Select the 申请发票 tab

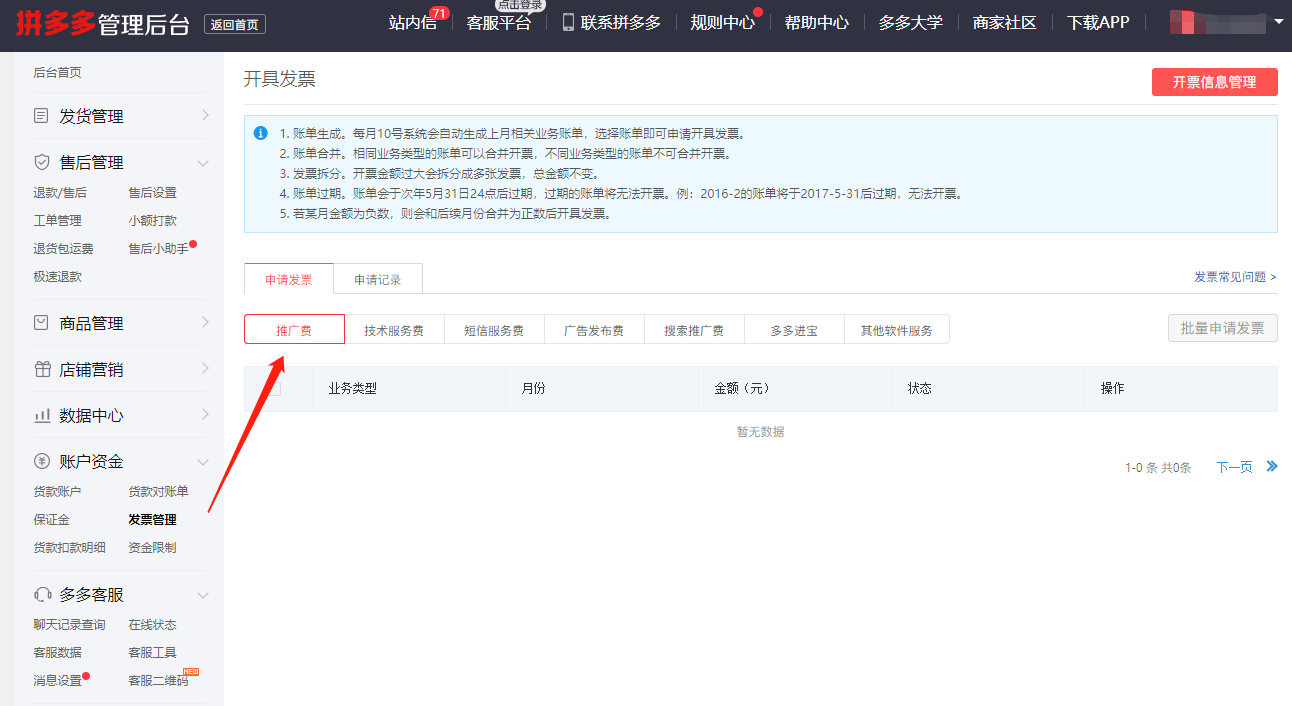tap(289, 279)
